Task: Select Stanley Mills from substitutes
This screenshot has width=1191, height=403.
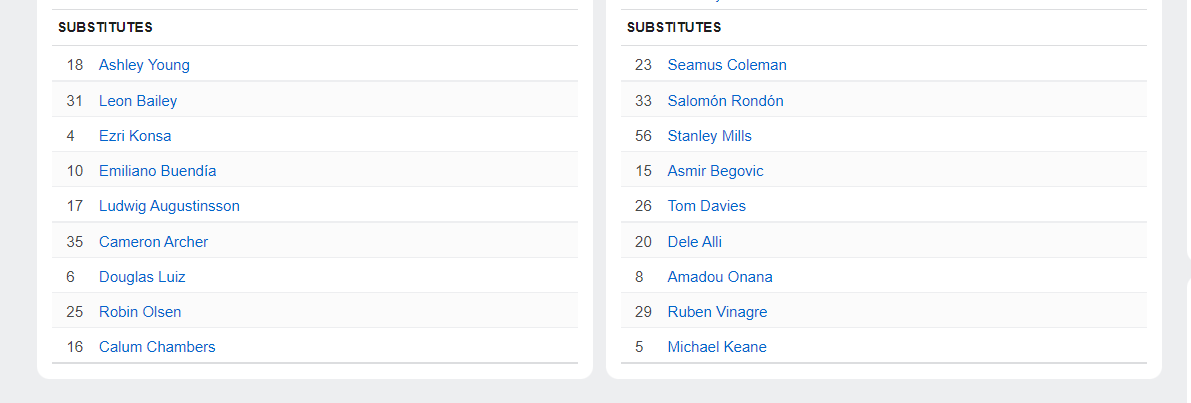Action: (709, 136)
